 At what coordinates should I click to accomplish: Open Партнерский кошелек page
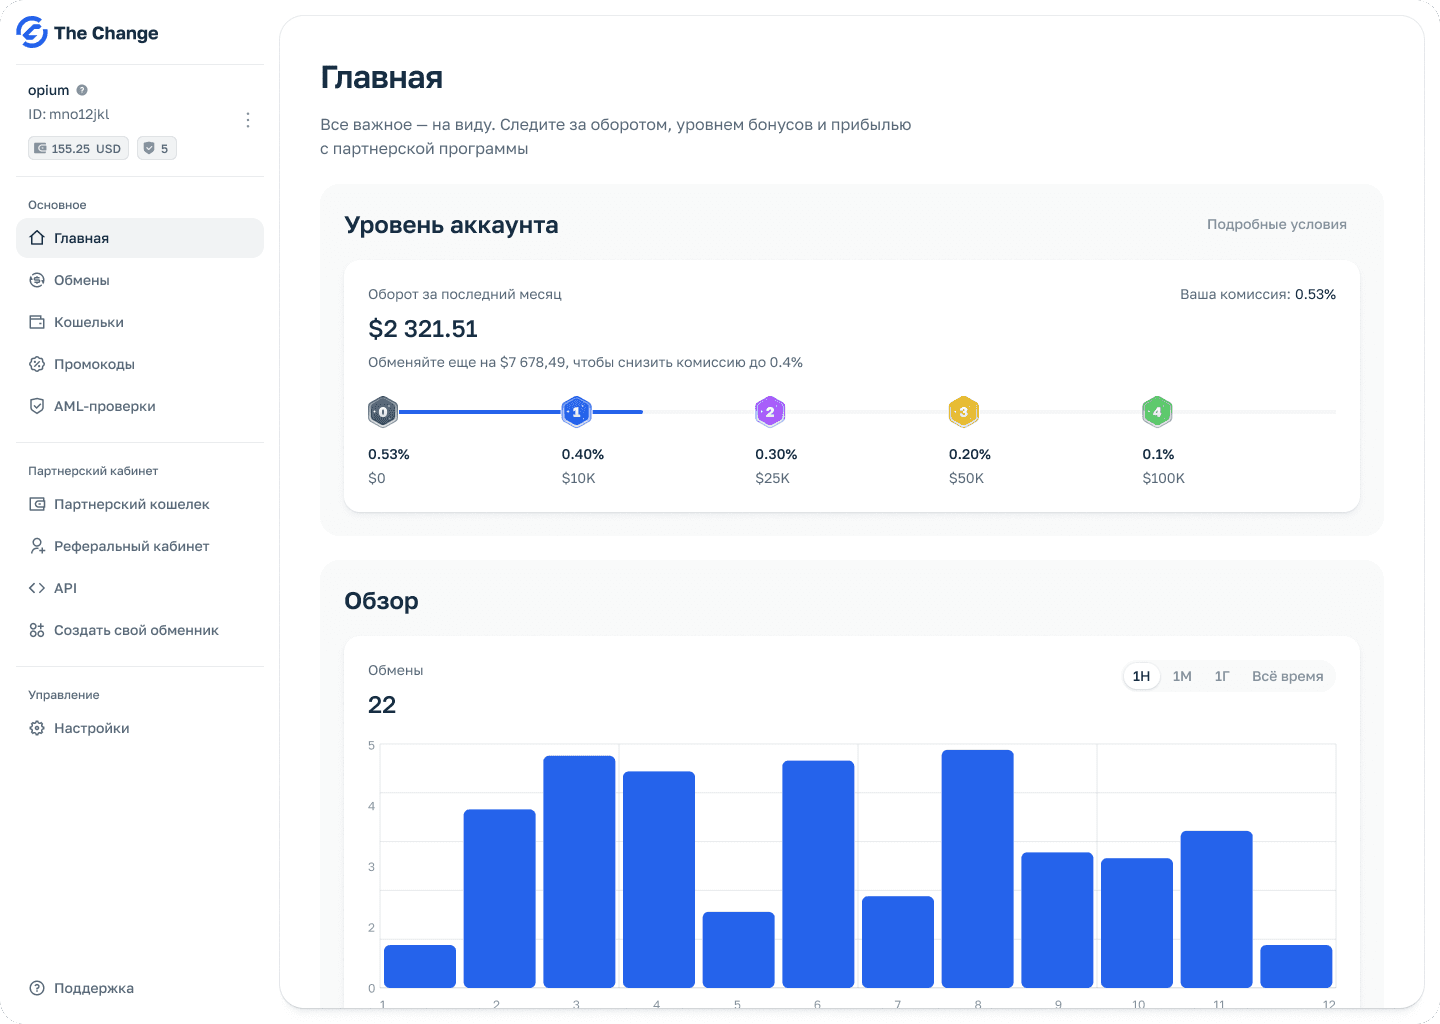point(140,504)
